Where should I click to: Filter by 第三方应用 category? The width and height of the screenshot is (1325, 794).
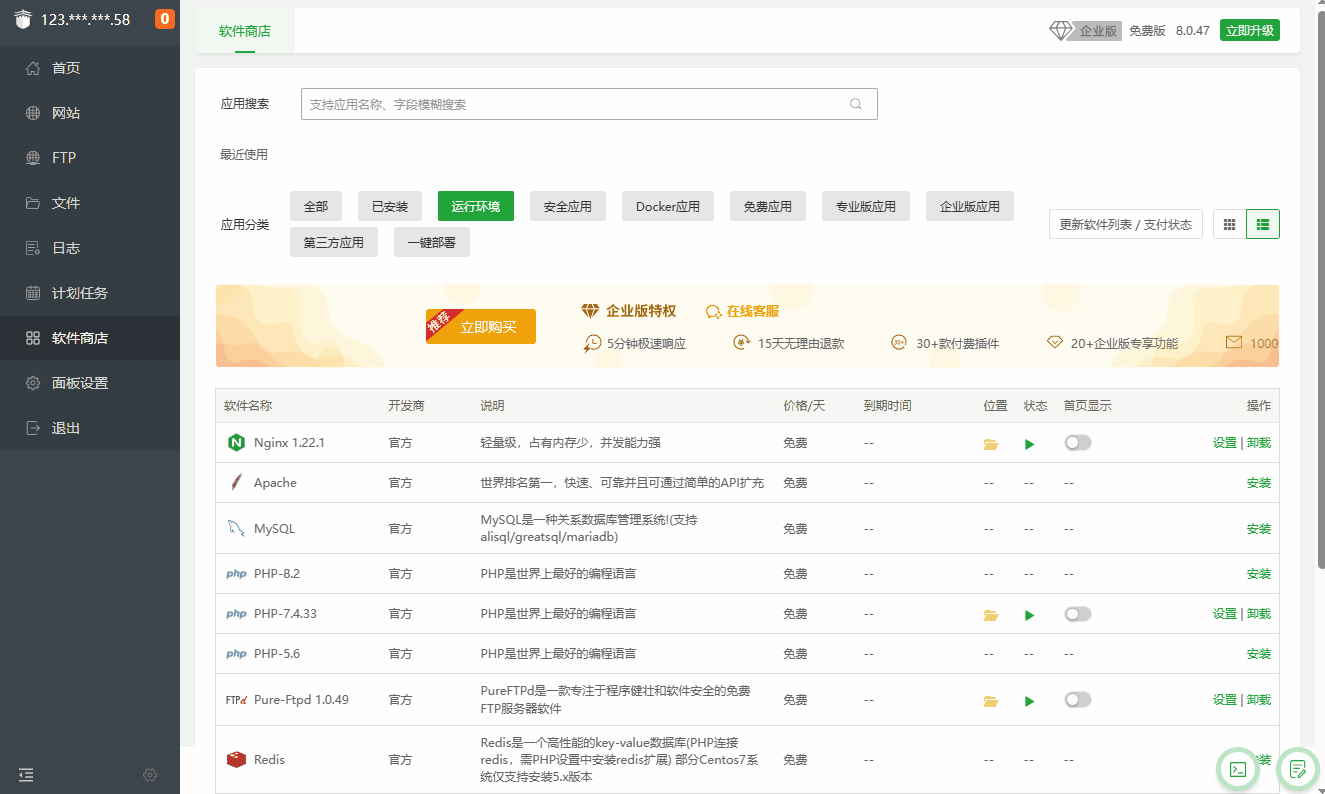tap(334, 242)
